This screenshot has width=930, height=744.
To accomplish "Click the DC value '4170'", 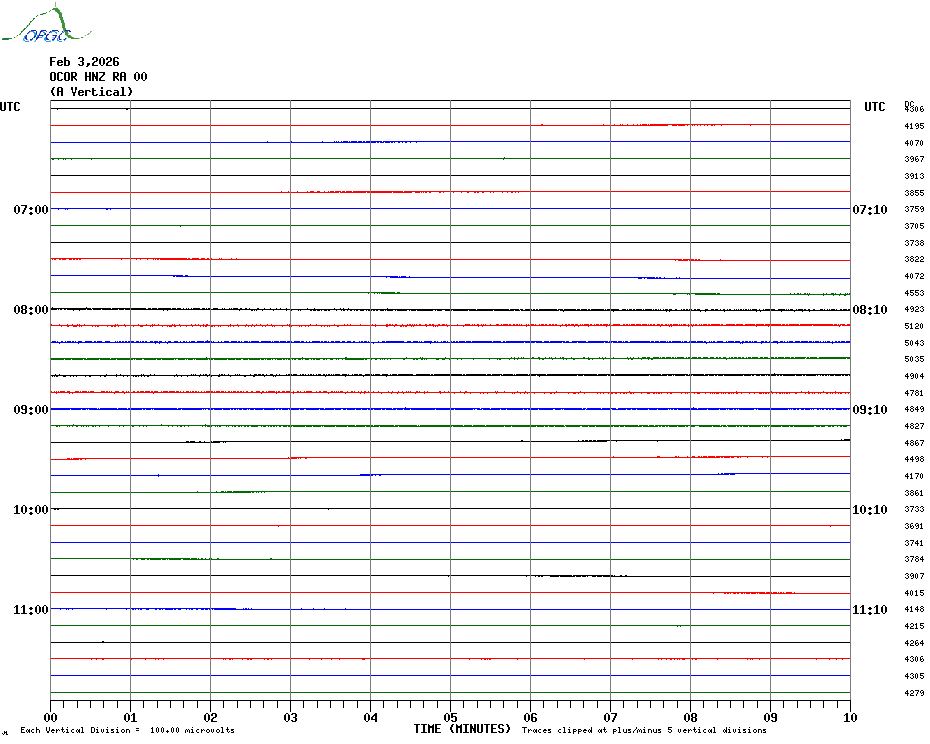I will coord(914,476).
